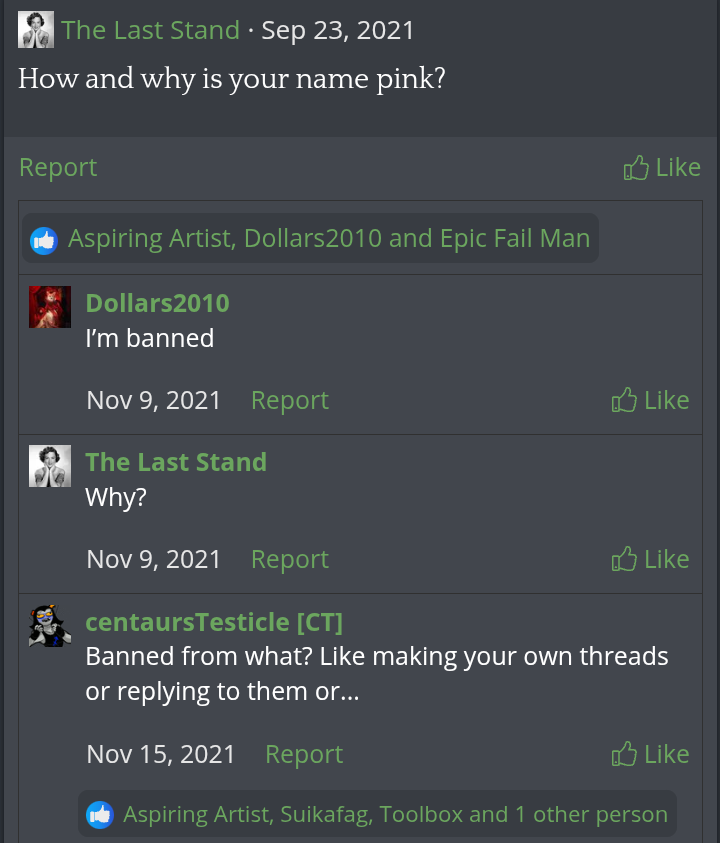Report Dollars2010's "I'm banned" comment
This screenshot has width=720, height=843.
289,400
